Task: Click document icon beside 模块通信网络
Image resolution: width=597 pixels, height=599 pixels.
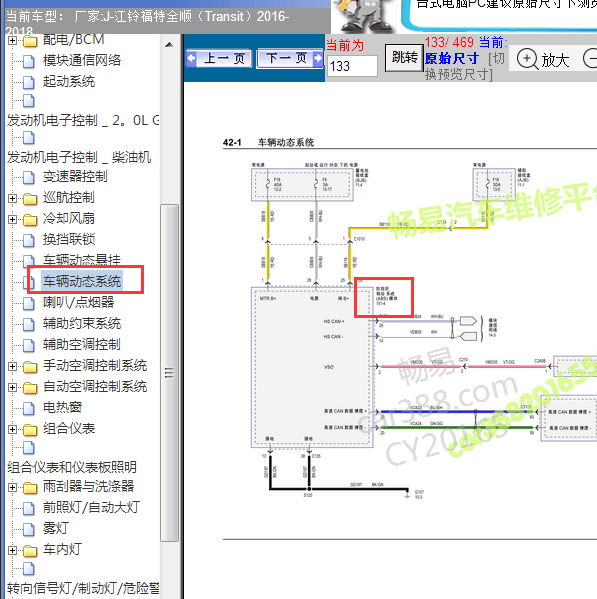Action: [x=29, y=61]
